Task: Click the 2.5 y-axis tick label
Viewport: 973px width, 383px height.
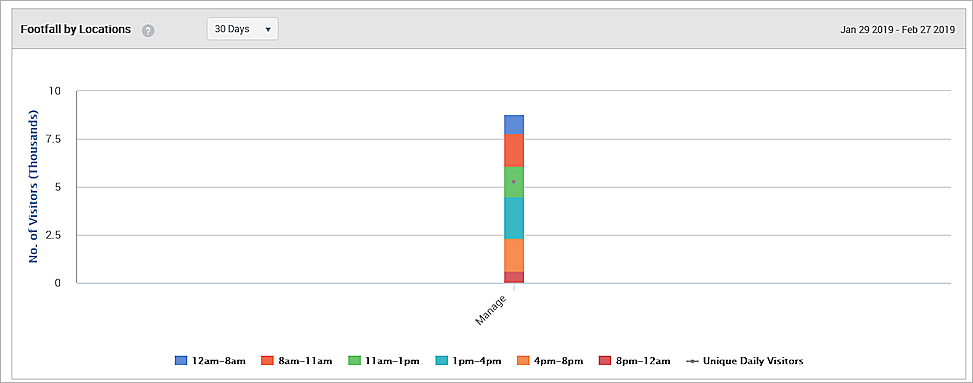Action: pos(52,235)
